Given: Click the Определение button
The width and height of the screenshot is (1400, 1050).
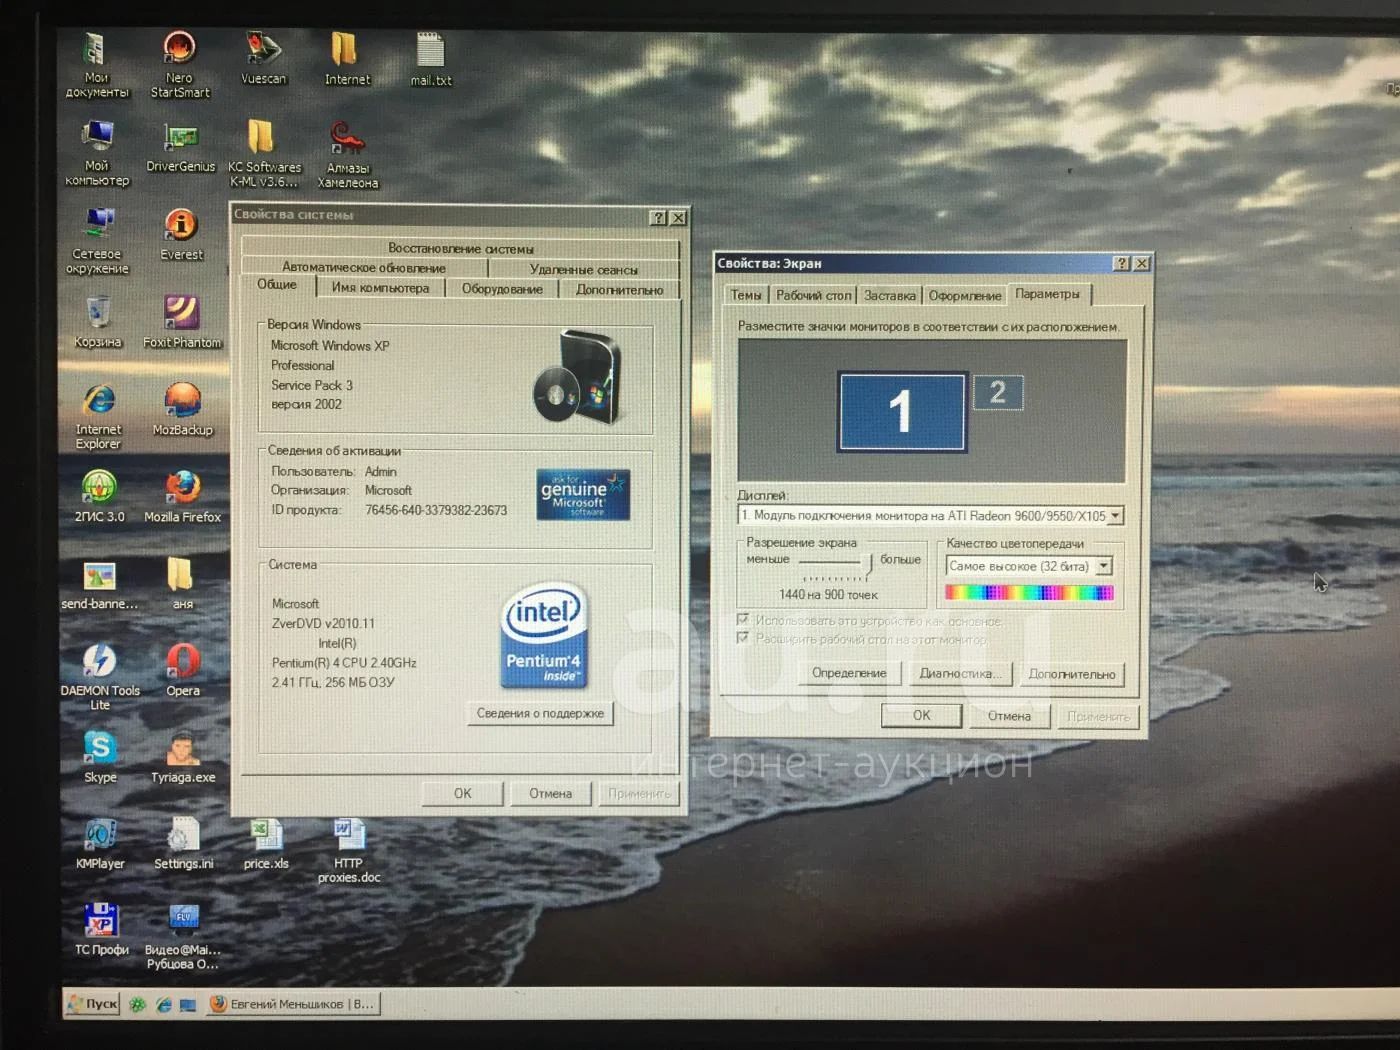Looking at the screenshot, I should click(849, 673).
